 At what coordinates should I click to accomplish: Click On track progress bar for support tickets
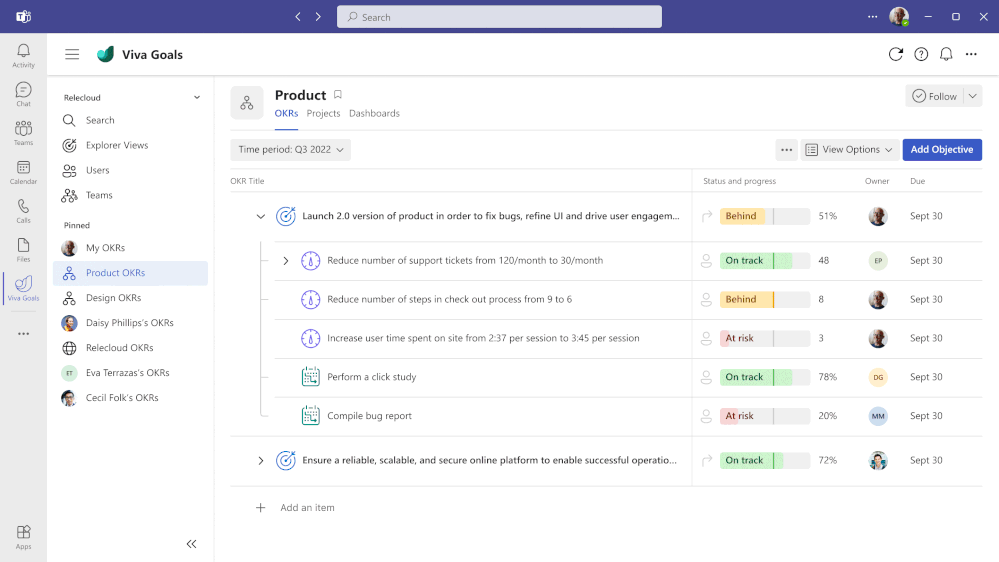tap(765, 261)
